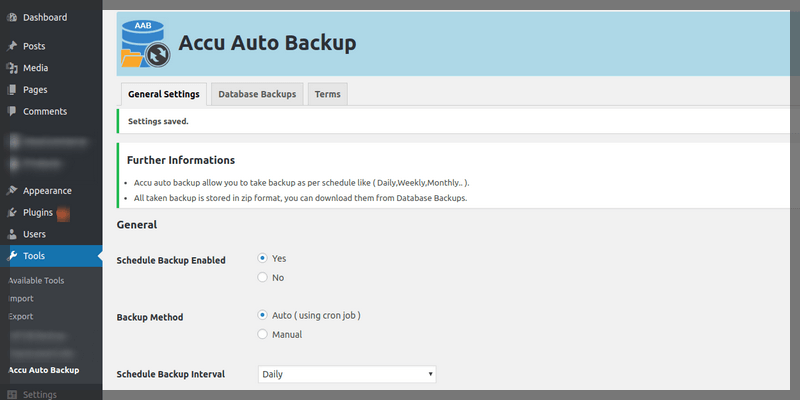Click the Pages icon in sidebar

coord(11,90)
